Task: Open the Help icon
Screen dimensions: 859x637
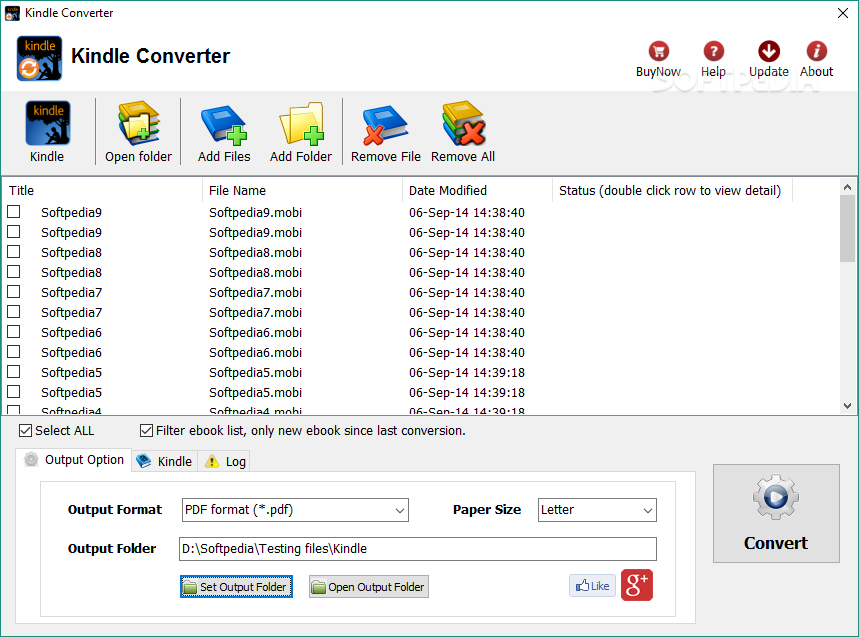Action: (713, 51)
